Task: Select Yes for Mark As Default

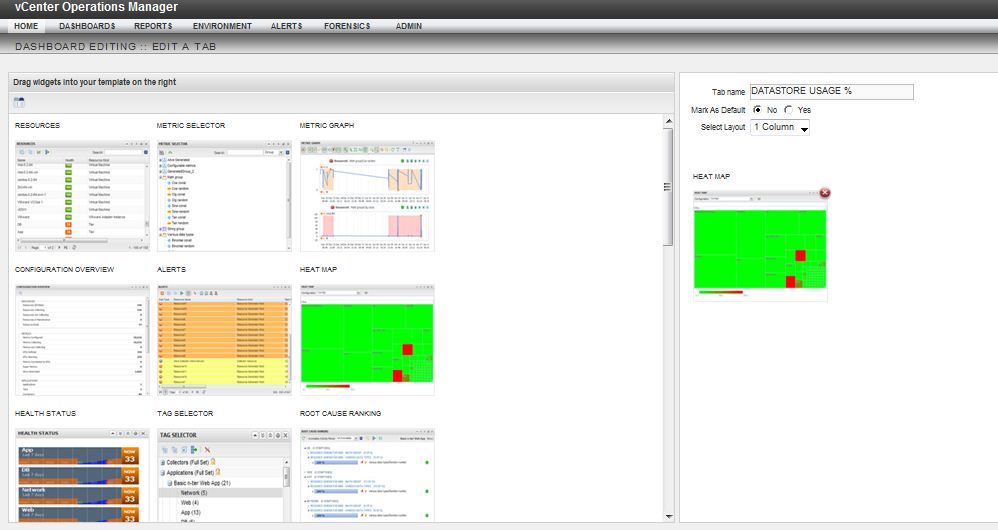Action: click(x=789, y=110)
